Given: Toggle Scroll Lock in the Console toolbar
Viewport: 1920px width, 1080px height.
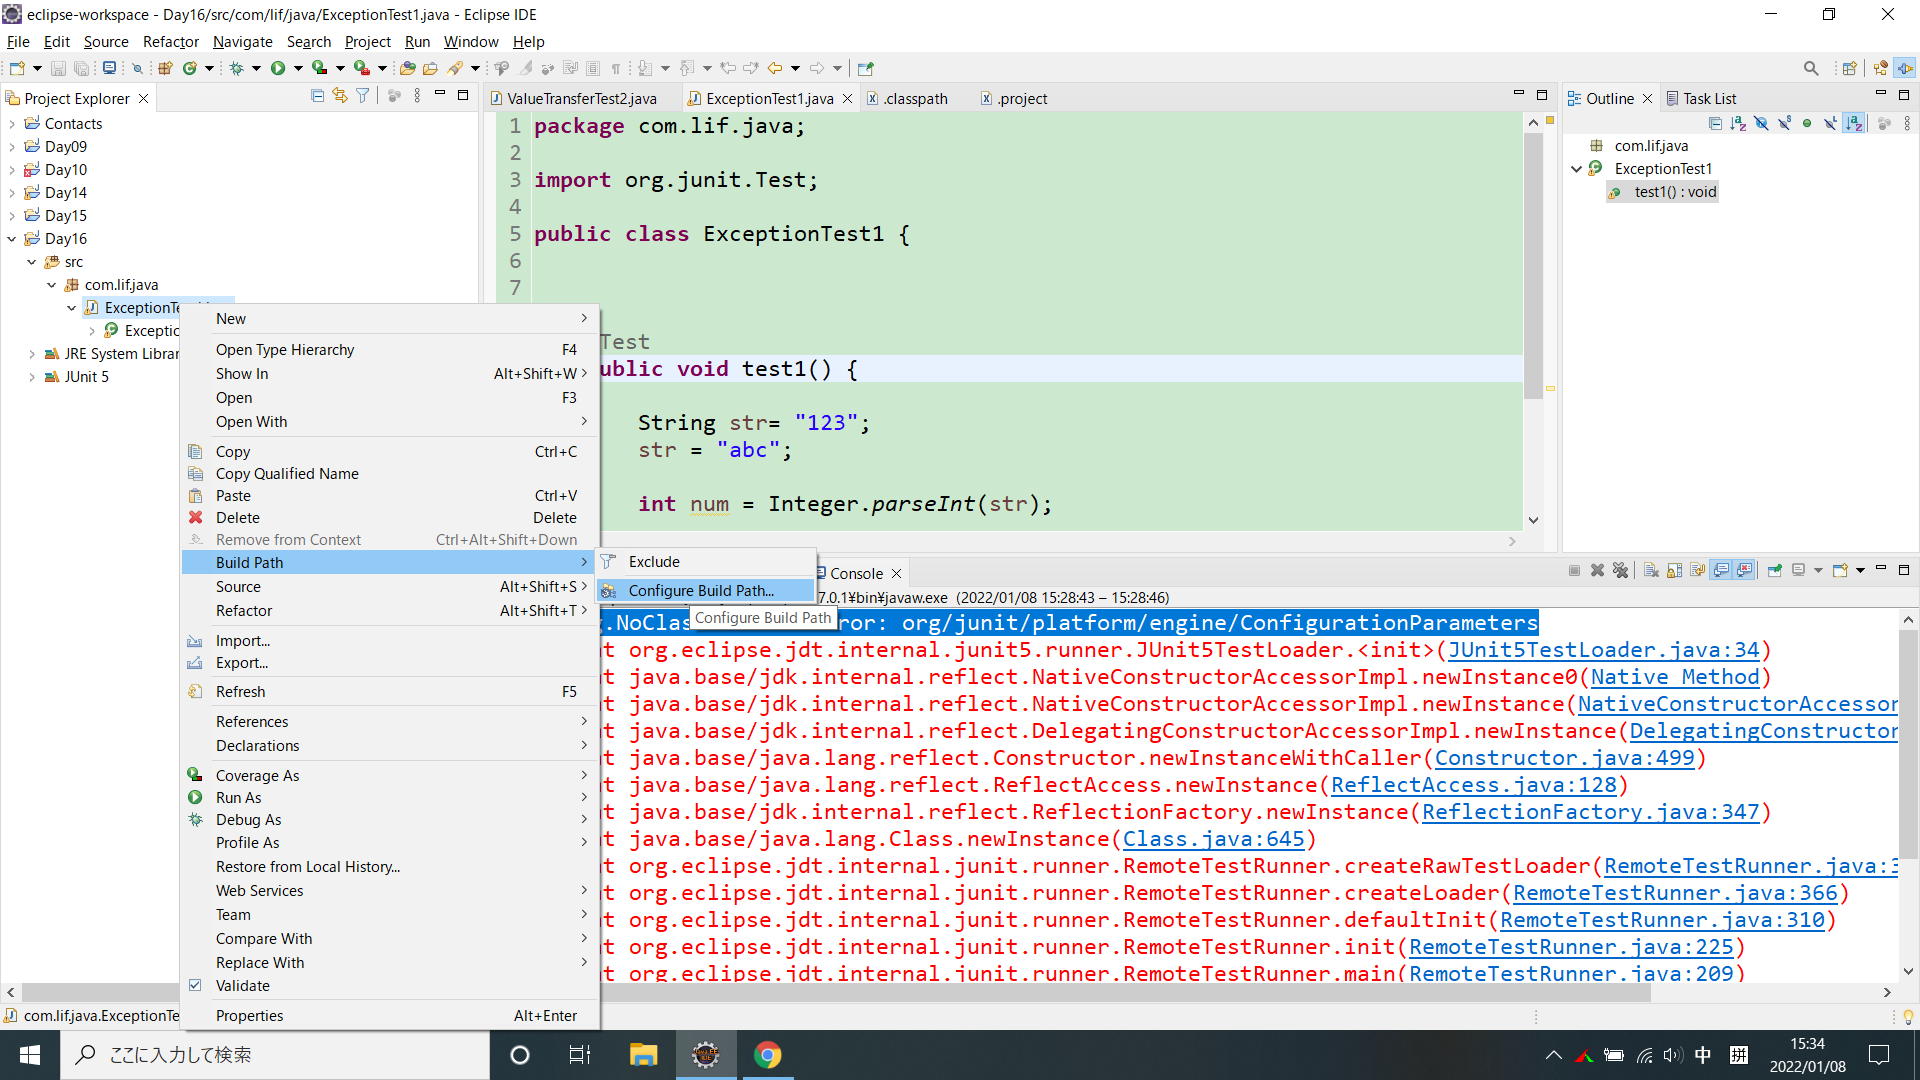Looking at the screenshot, I should click(1674, 570).
